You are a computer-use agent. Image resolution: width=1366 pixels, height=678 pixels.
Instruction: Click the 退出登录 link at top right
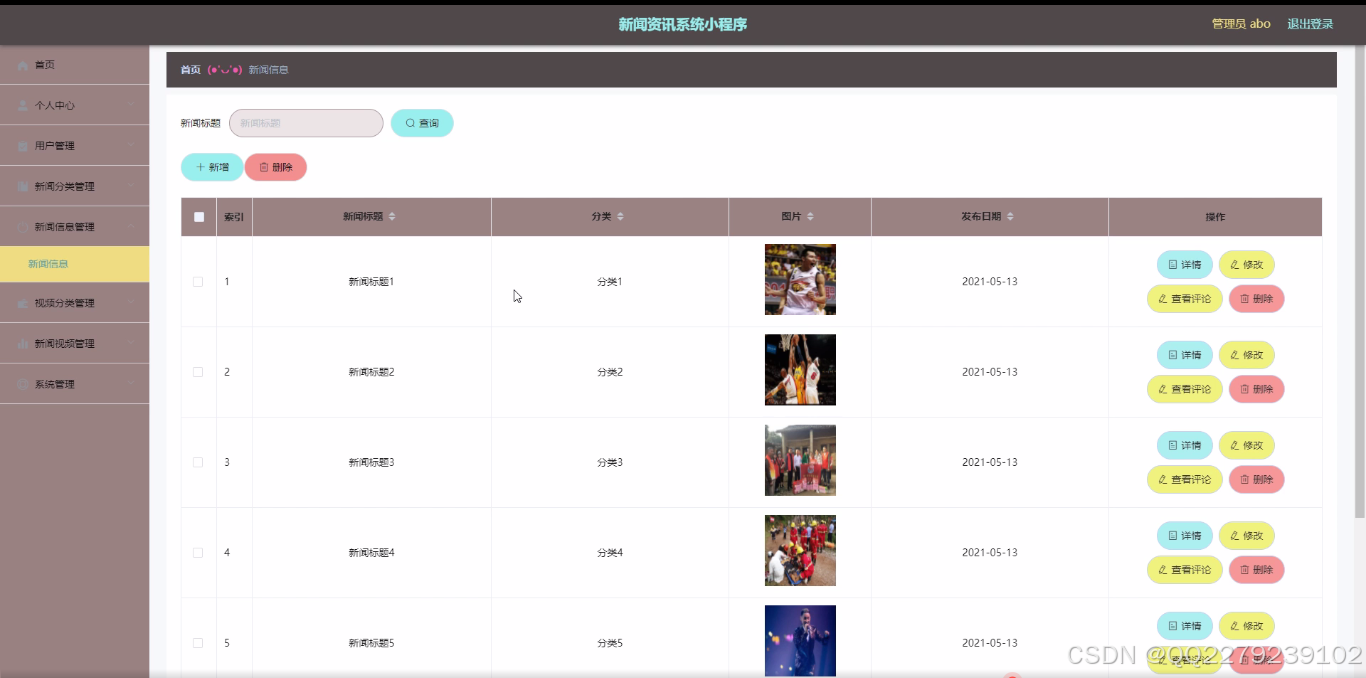click(1310, 23)
